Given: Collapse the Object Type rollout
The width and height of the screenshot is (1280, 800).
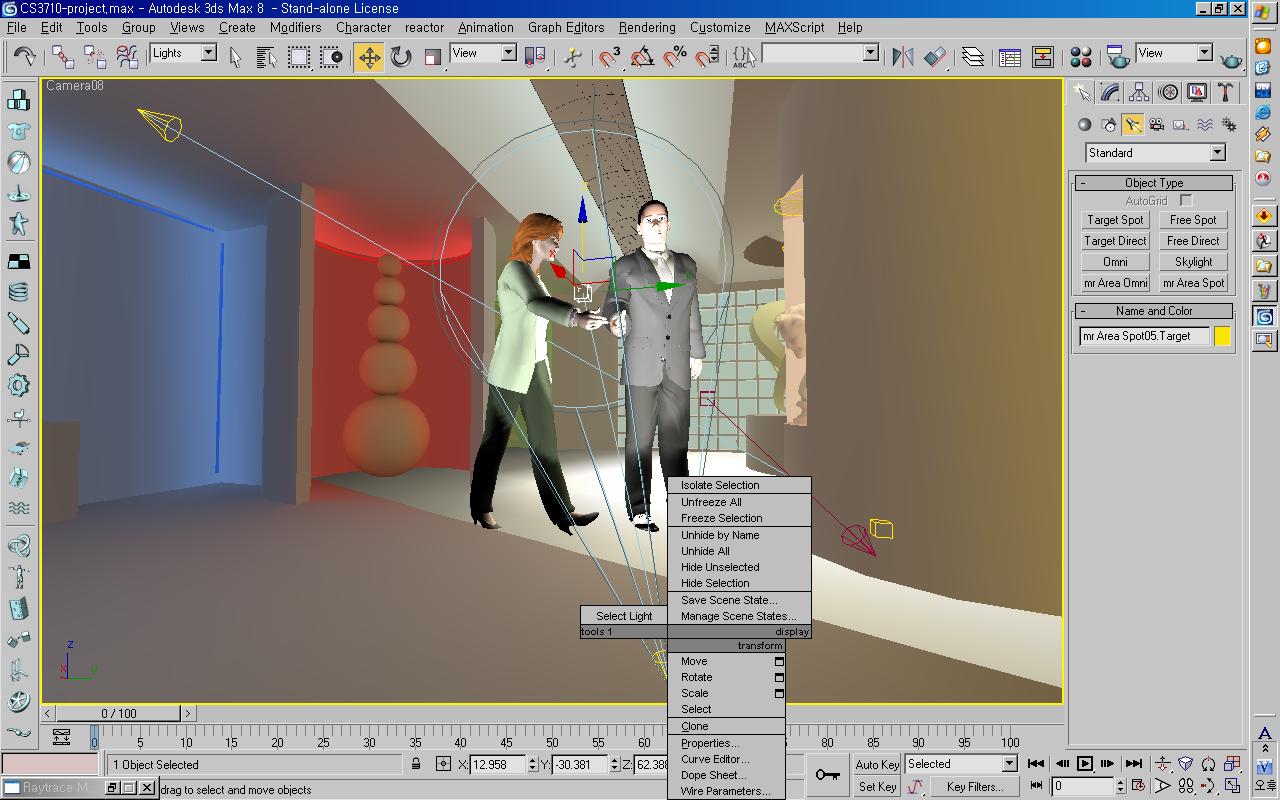Looking at the screenshot, I should (x=1153, y=183).
